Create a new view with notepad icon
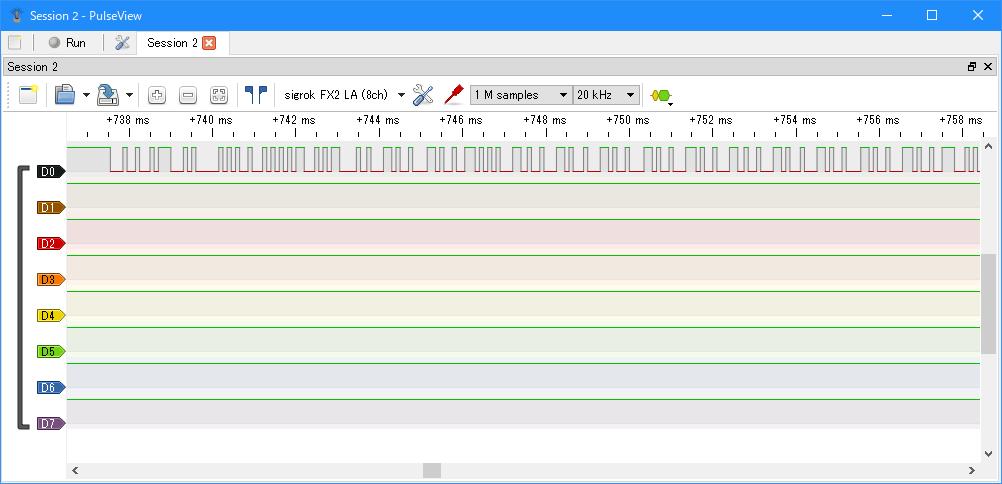This screenshot has height=484, width=1002. click(28, 95)
